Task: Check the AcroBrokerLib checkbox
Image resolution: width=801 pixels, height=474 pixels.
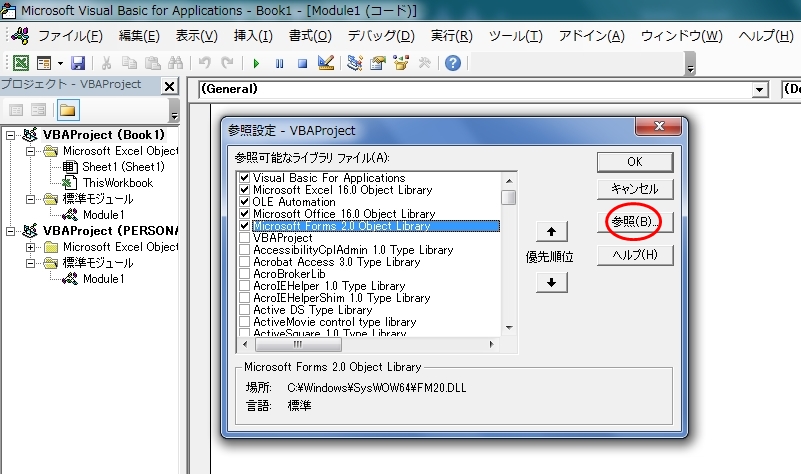Action: point(244,274)
